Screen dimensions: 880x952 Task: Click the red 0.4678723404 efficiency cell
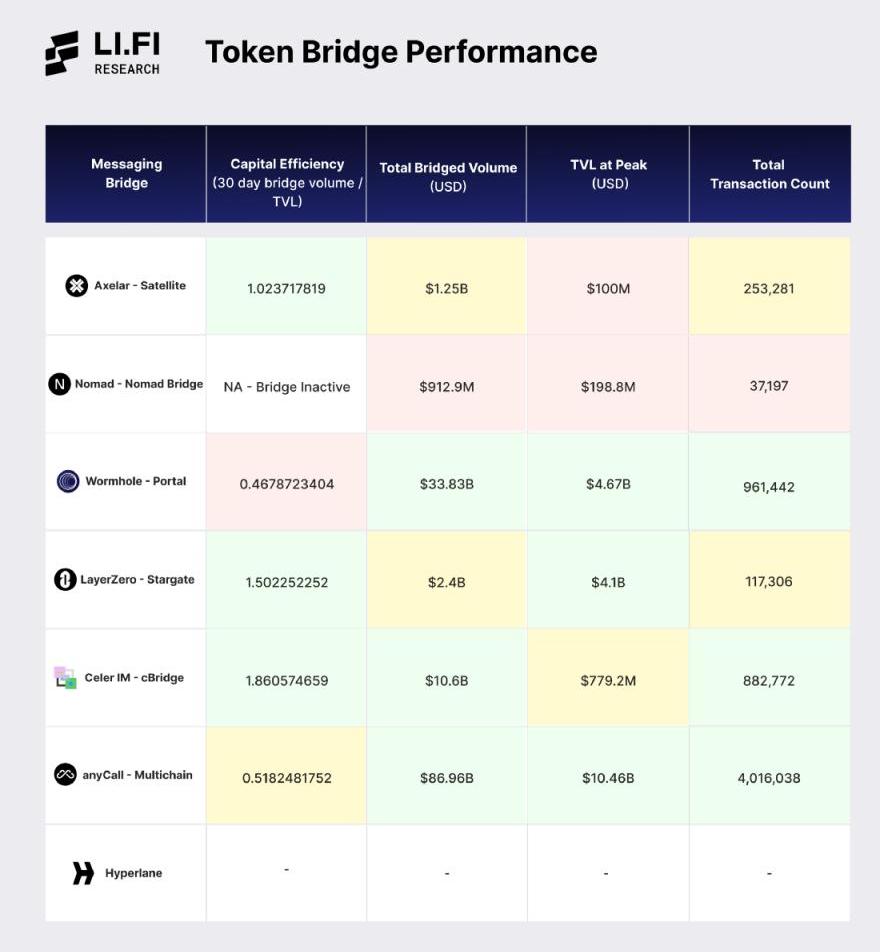(x=287, y=484)
